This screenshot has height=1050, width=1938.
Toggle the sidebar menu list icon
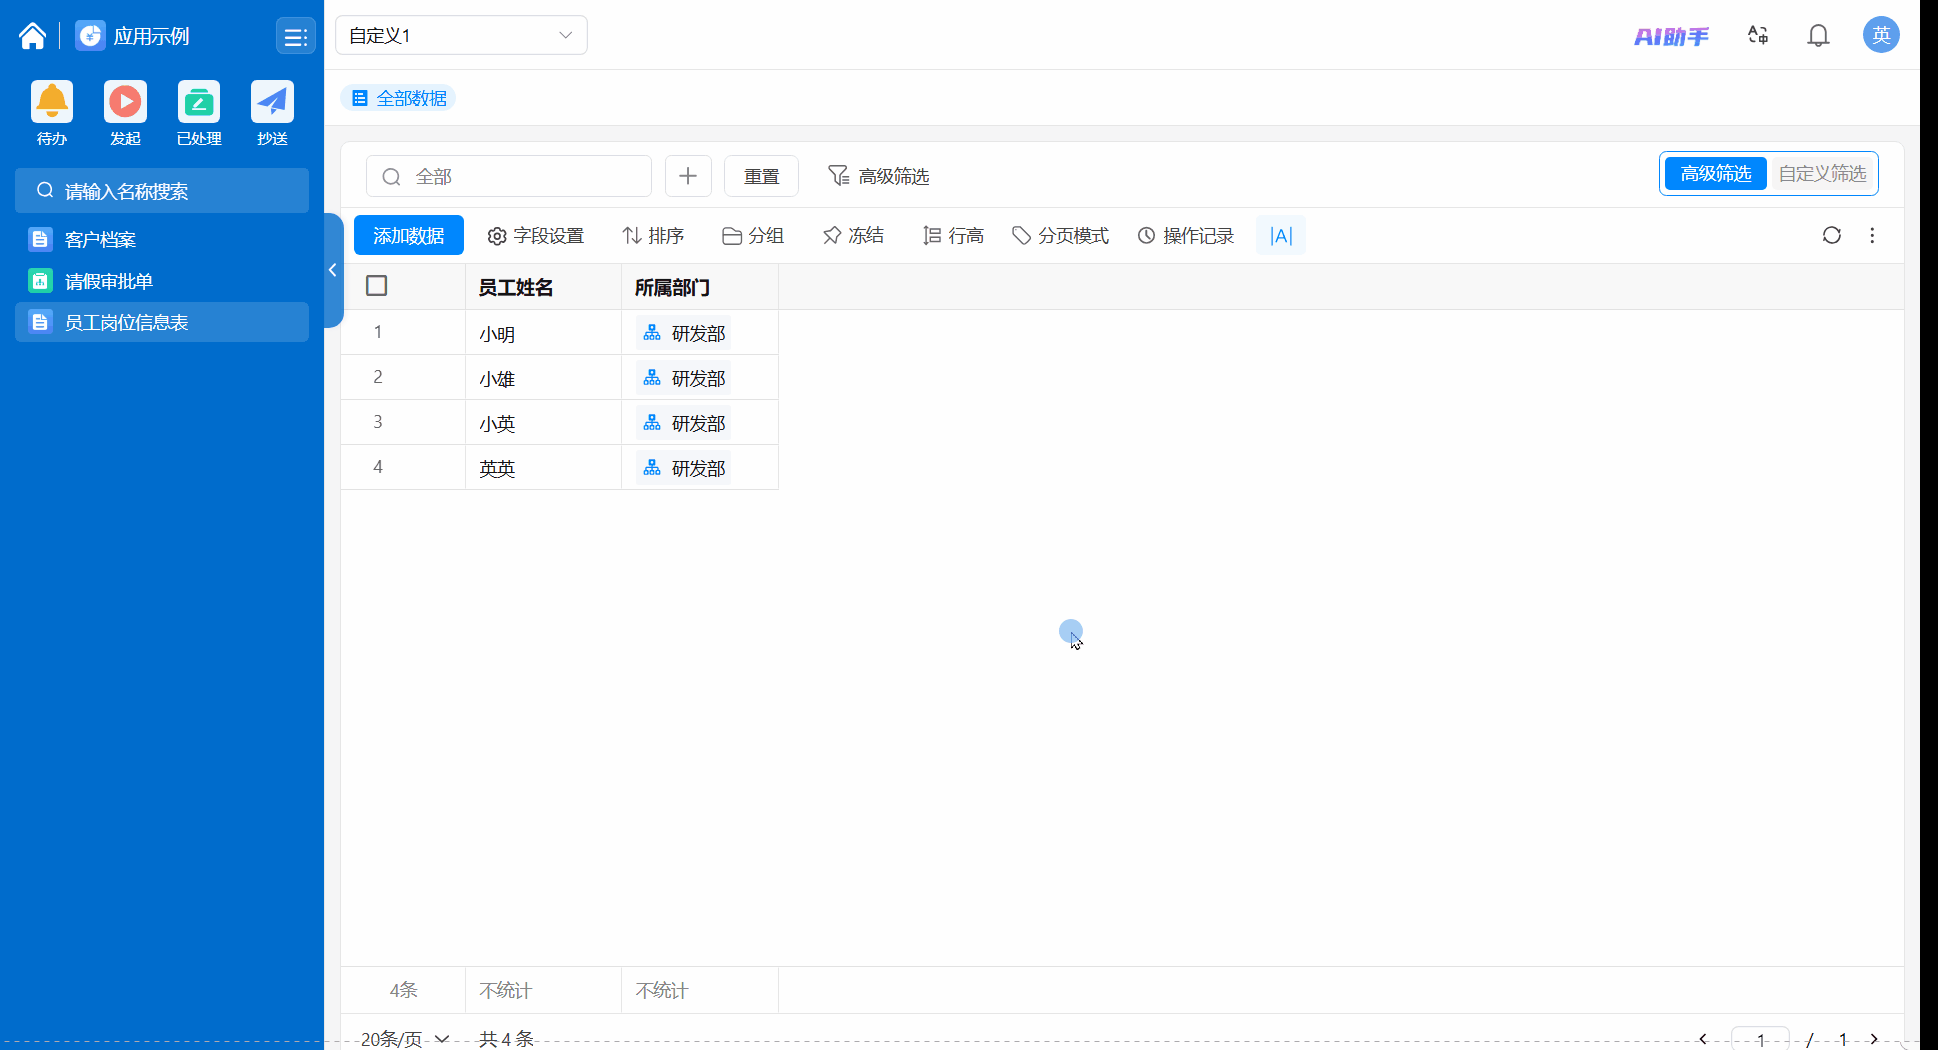coord(295,37)
